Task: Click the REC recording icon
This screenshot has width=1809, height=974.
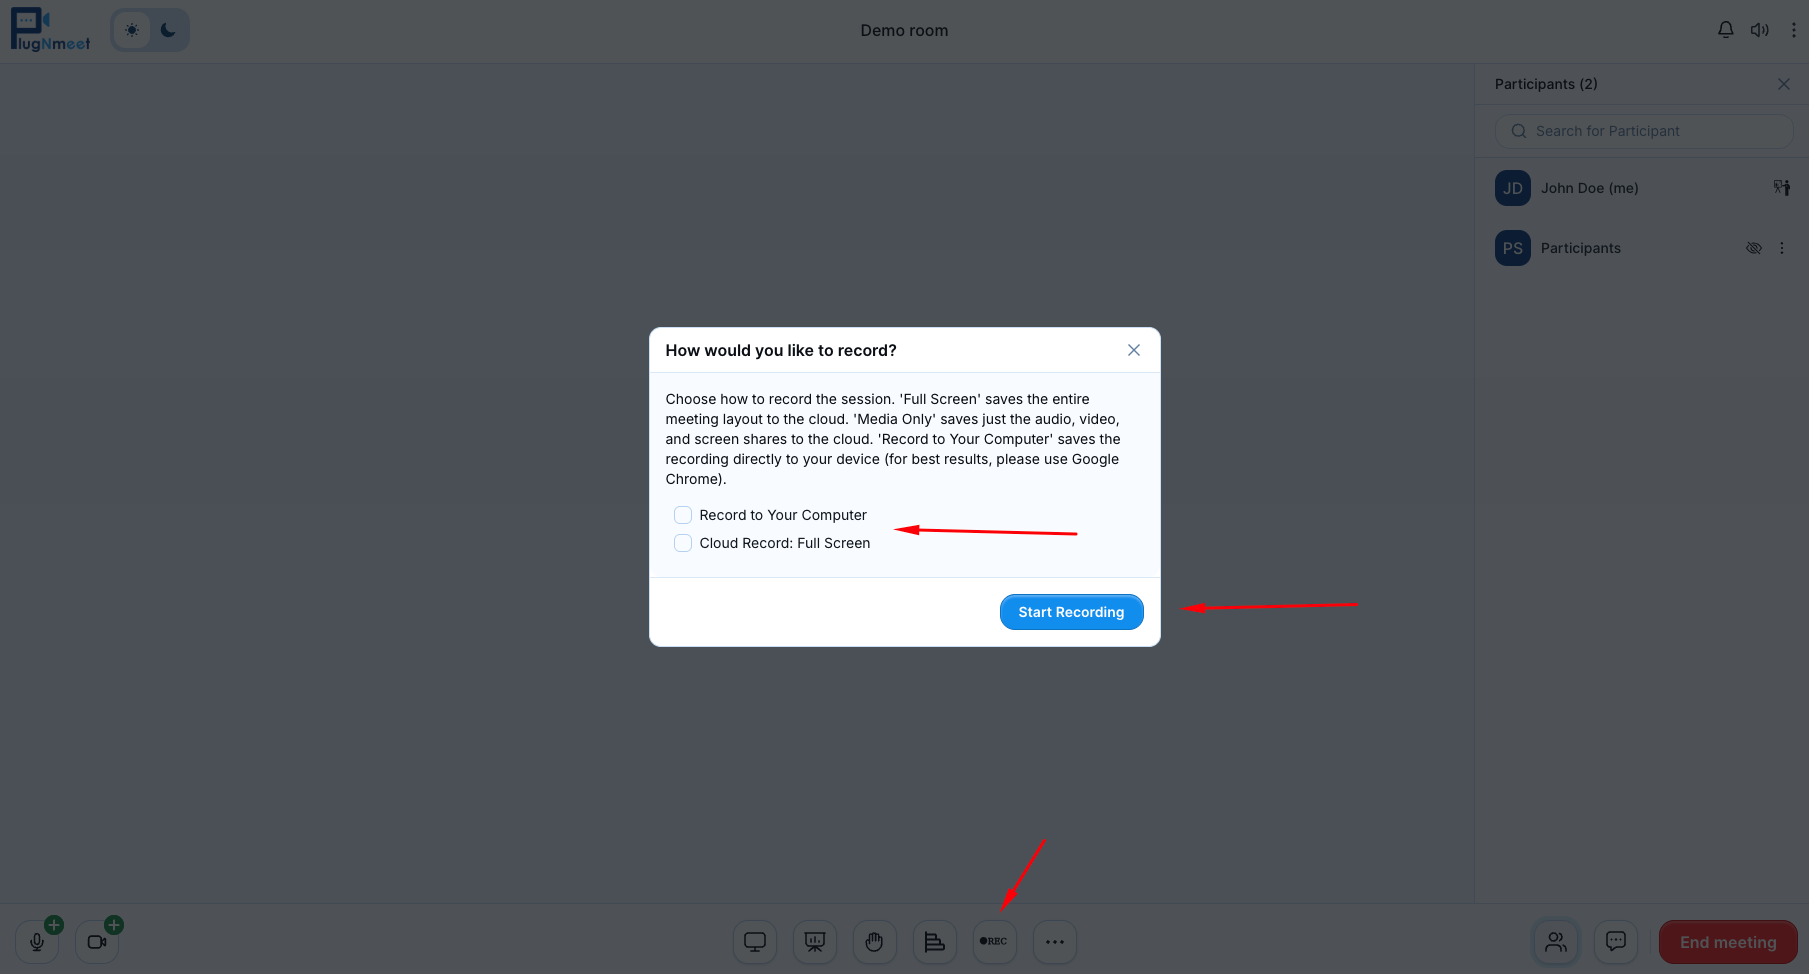Action: (x=994, y=942)
